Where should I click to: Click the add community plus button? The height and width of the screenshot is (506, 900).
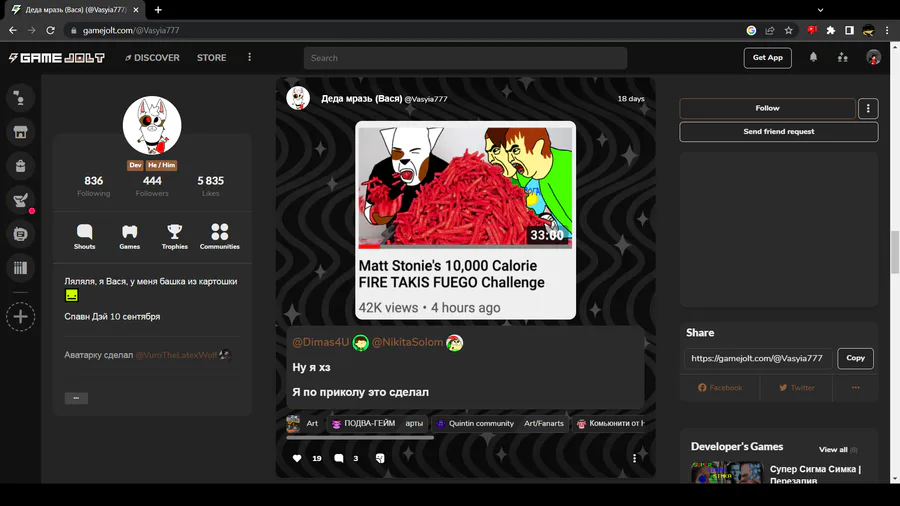click(20, 317)
